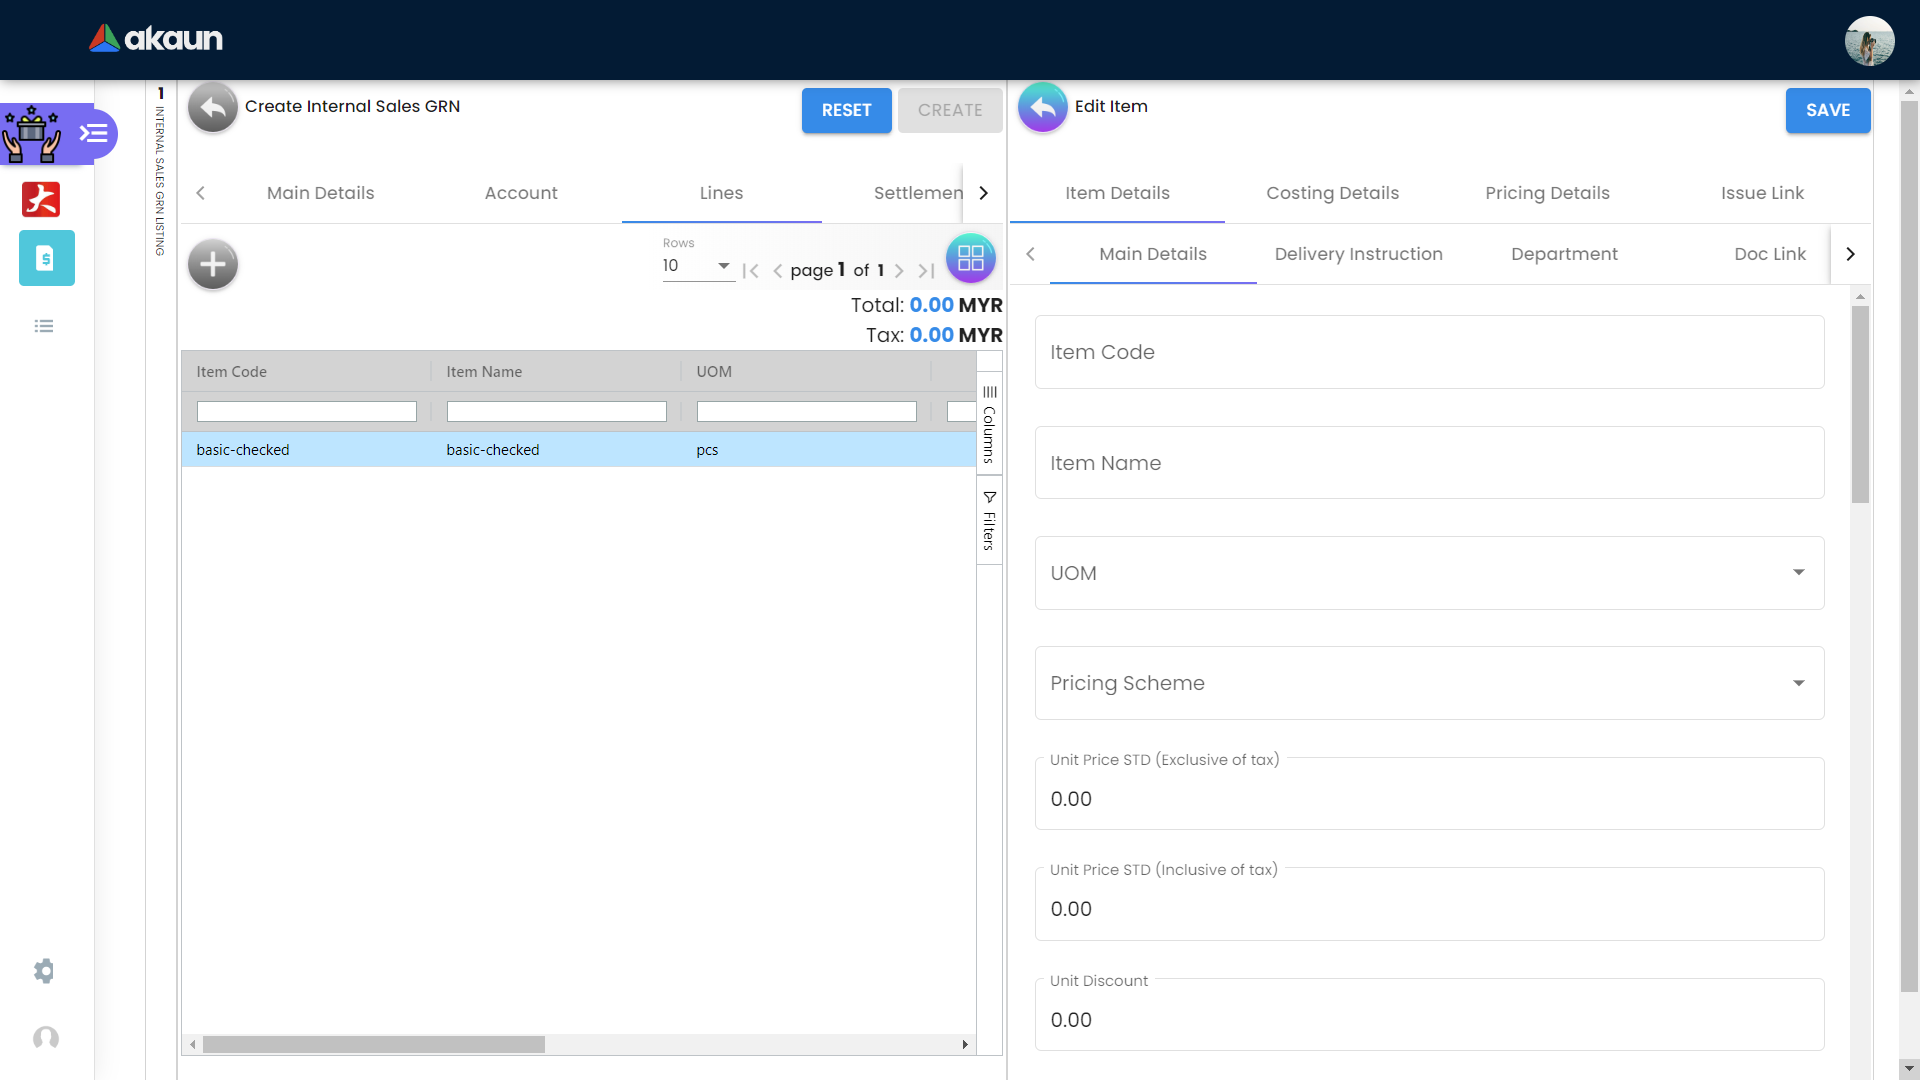This screenshot has width=1920, height=1080.
Task: Click the table's horizontal scrollbar
Action: point(374,1044)
